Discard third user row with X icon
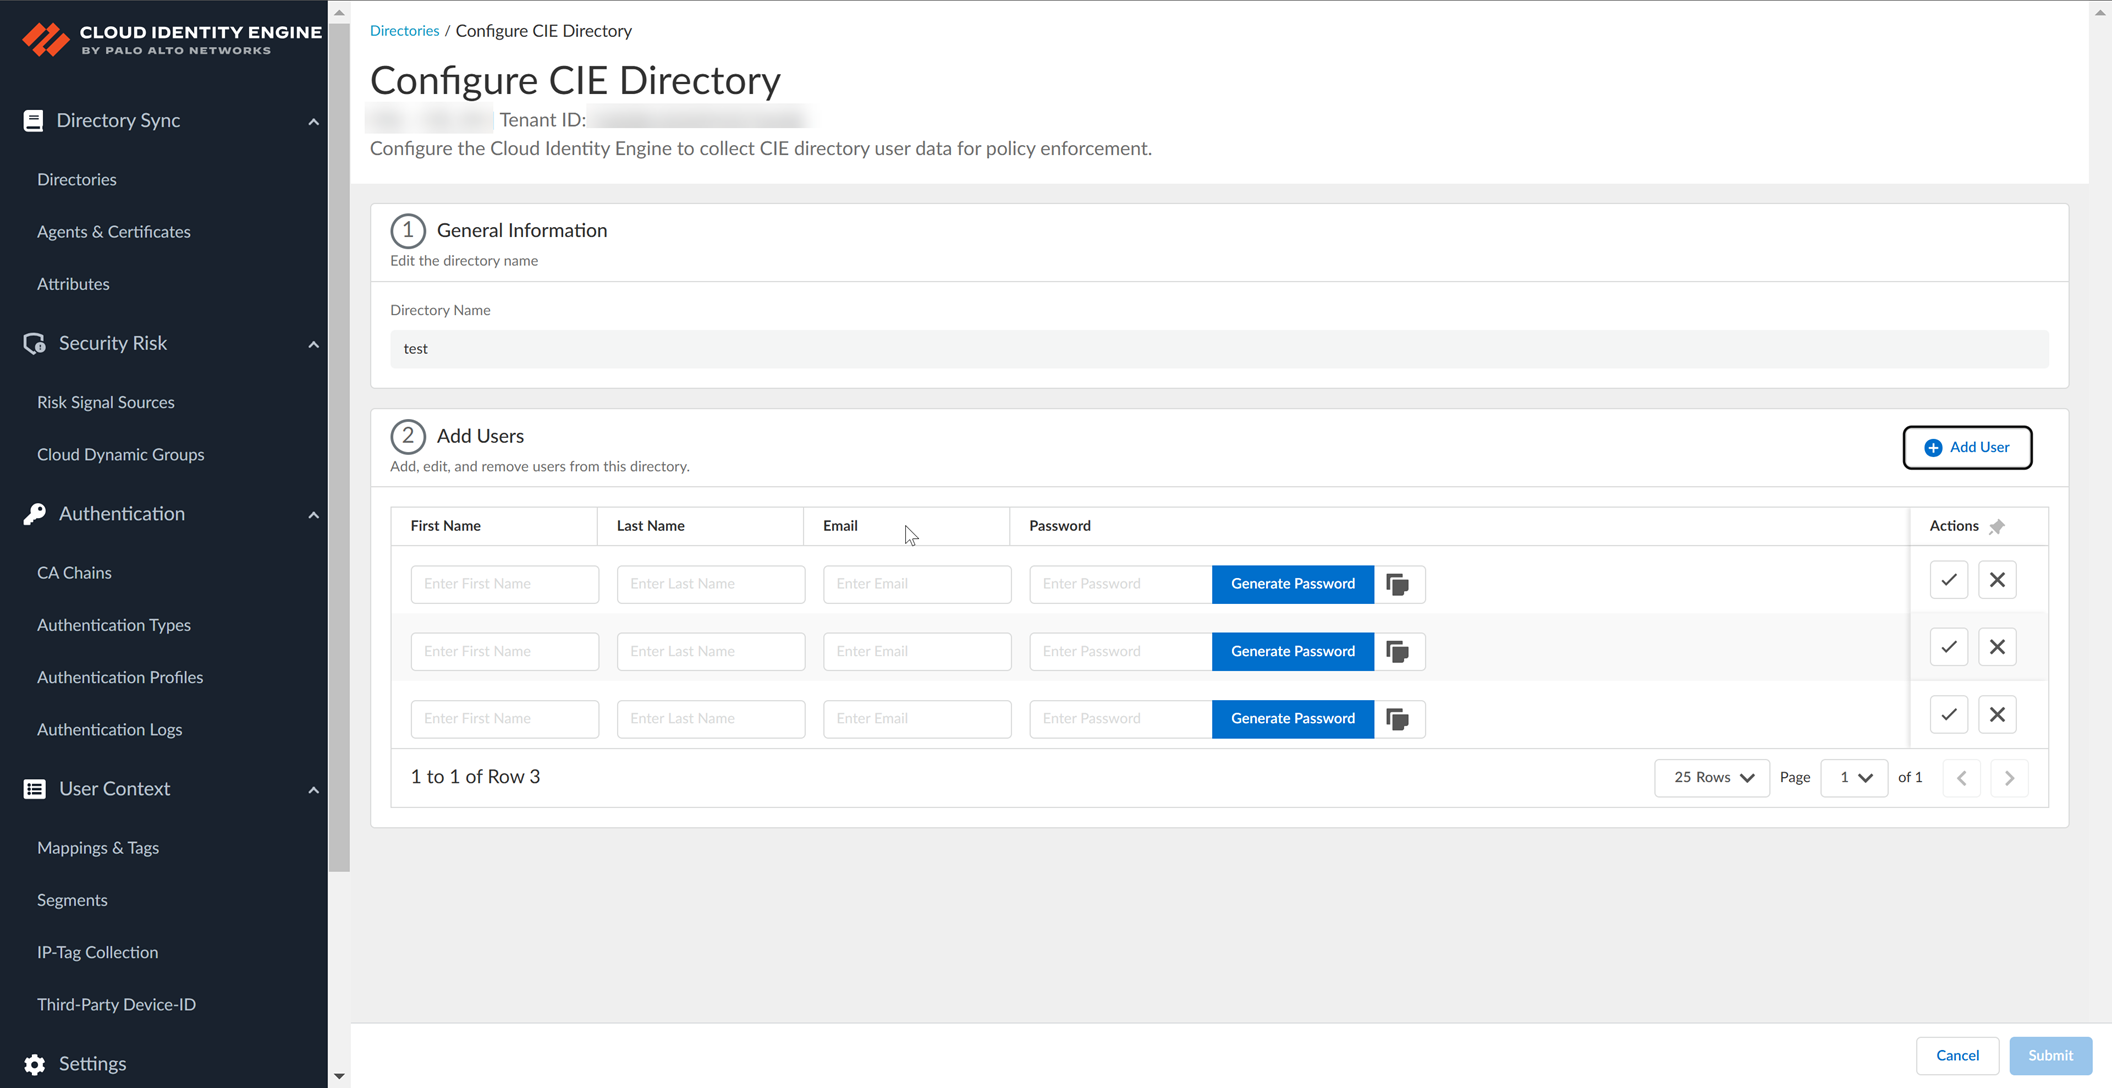 coord(1997,715)
